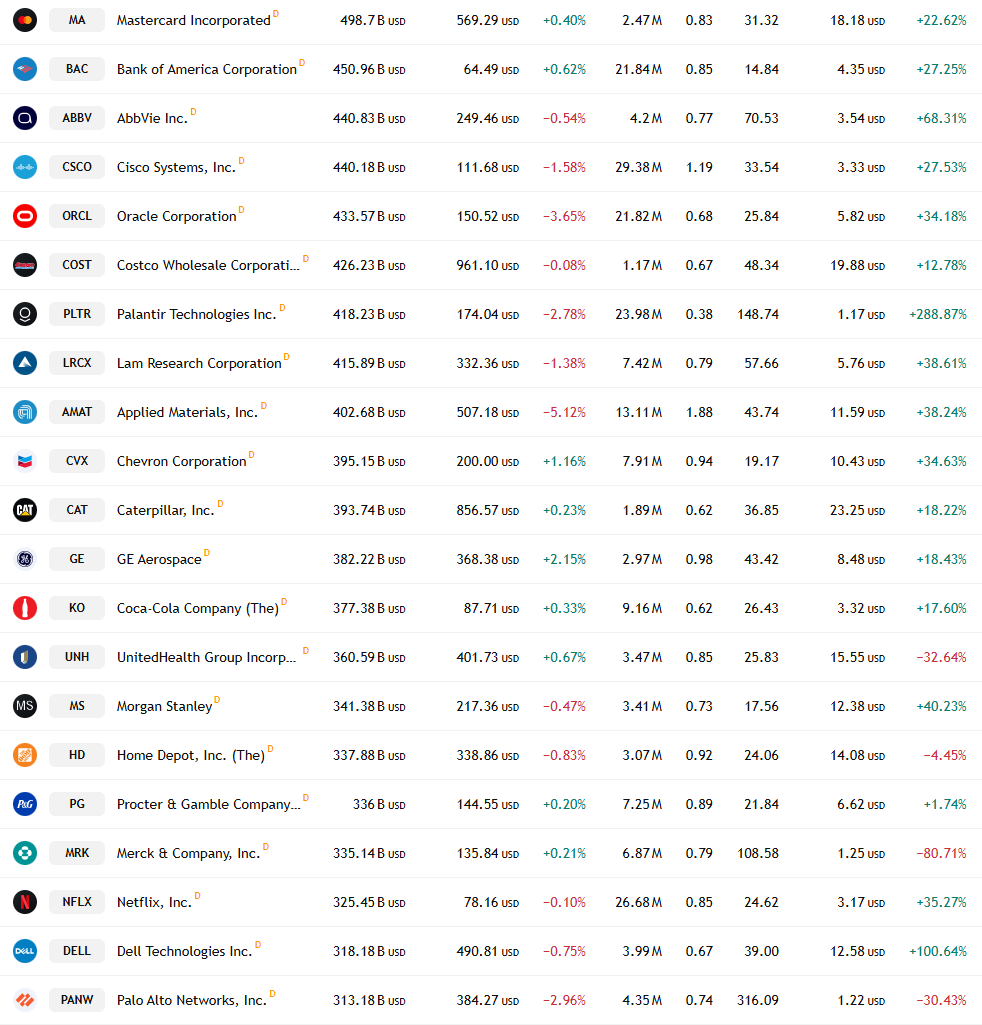The width and height of the screenshot is (982, 1025).
Task: Open Dell Technologies Inc. link
Action: [184, 952]
